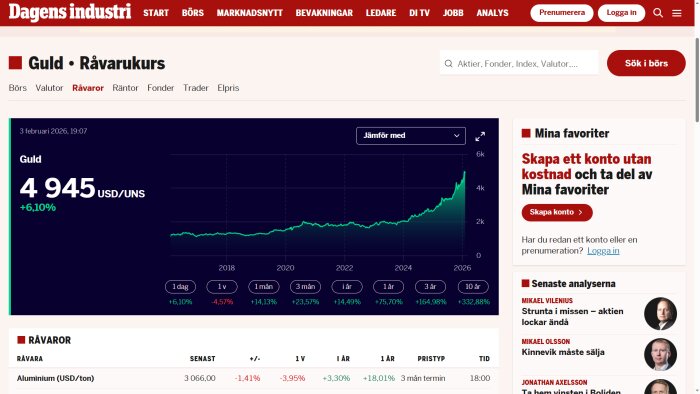Switch to Räntor sub-tab
700x394 pixels.
coord(125,88)
